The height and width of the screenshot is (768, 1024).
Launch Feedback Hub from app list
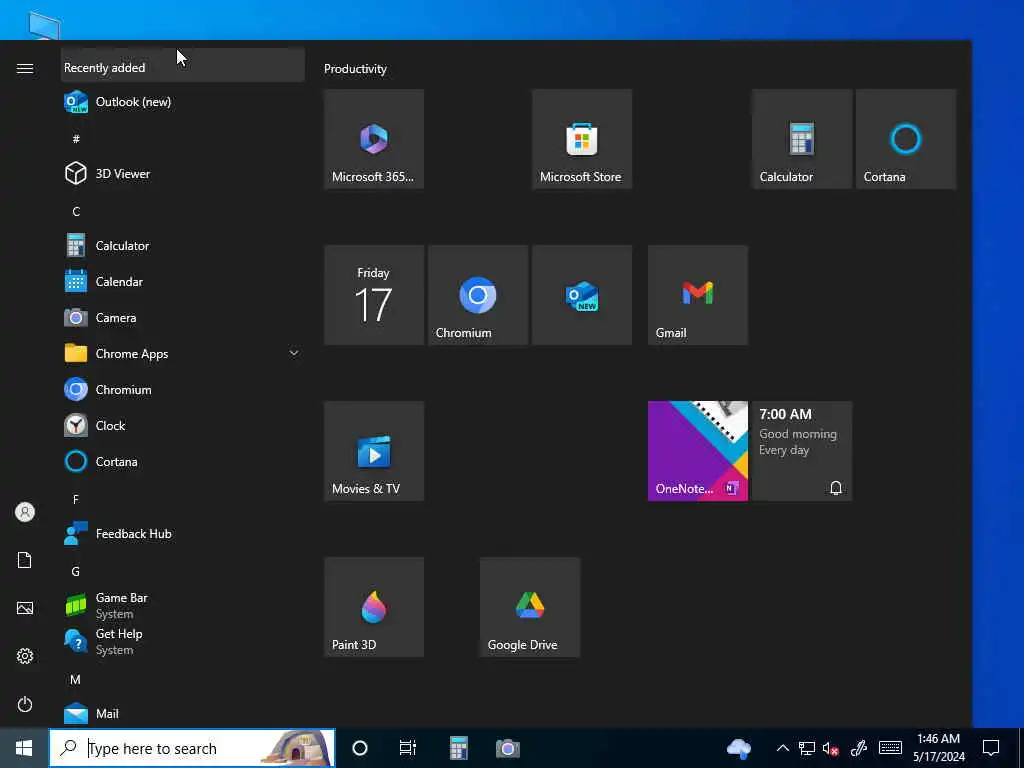(183, 534)
